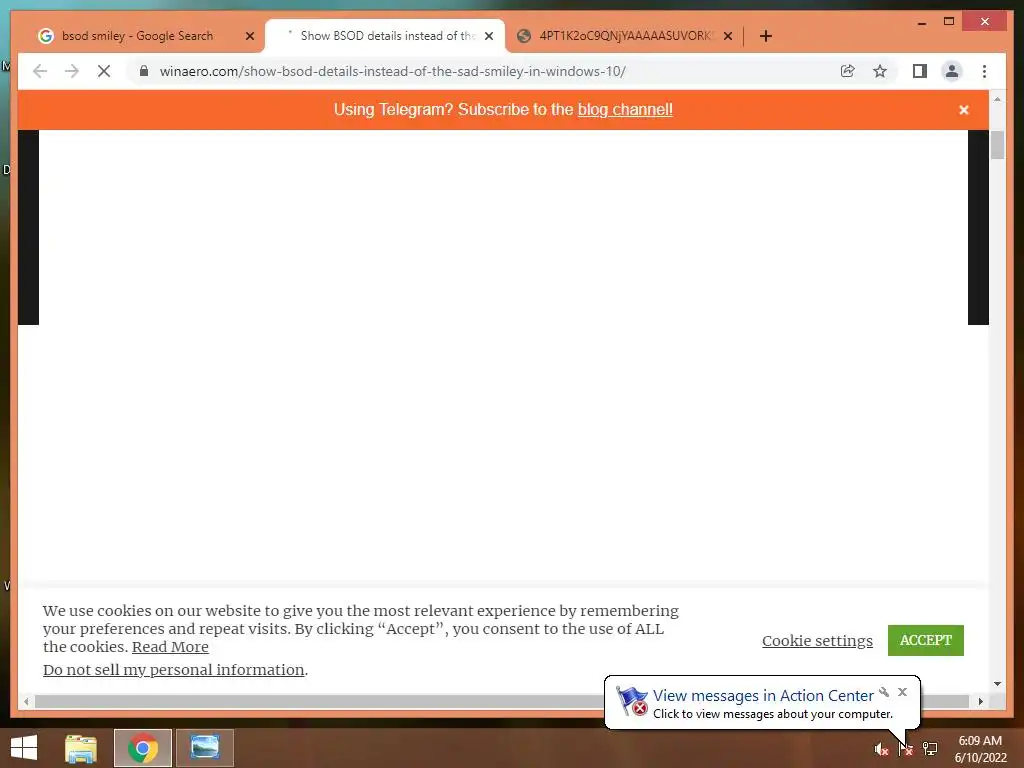Image resolution: width=1024 pixels, height=768 pixels.
Task: Click View messages in Action Center
Action: tap(763, 696)
